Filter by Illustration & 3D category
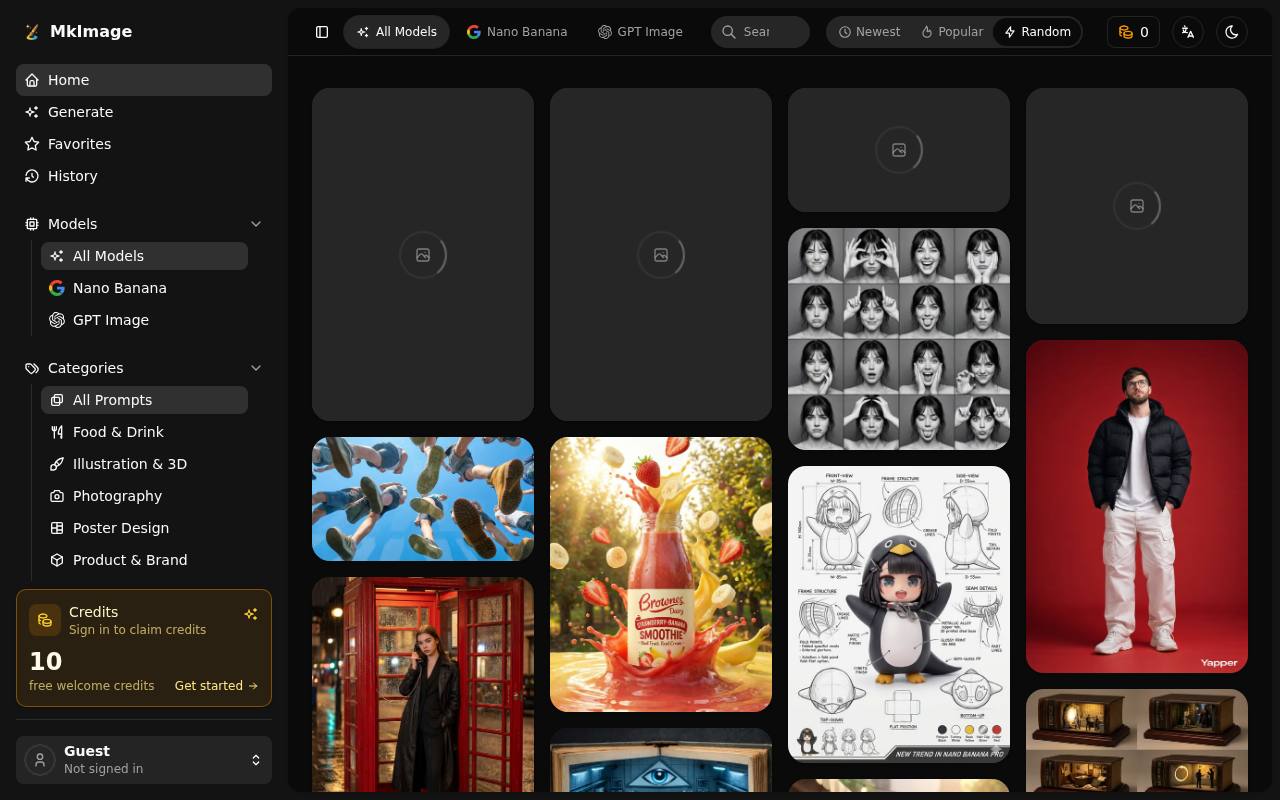 (144, 464)
